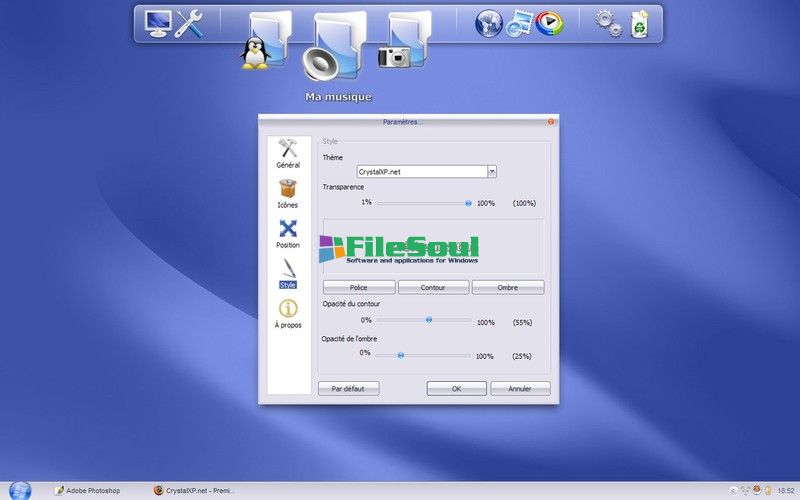Click the Windows Start orb on taskbar
The width and height of the screenshot is (800, 500).
pos(20,490)
